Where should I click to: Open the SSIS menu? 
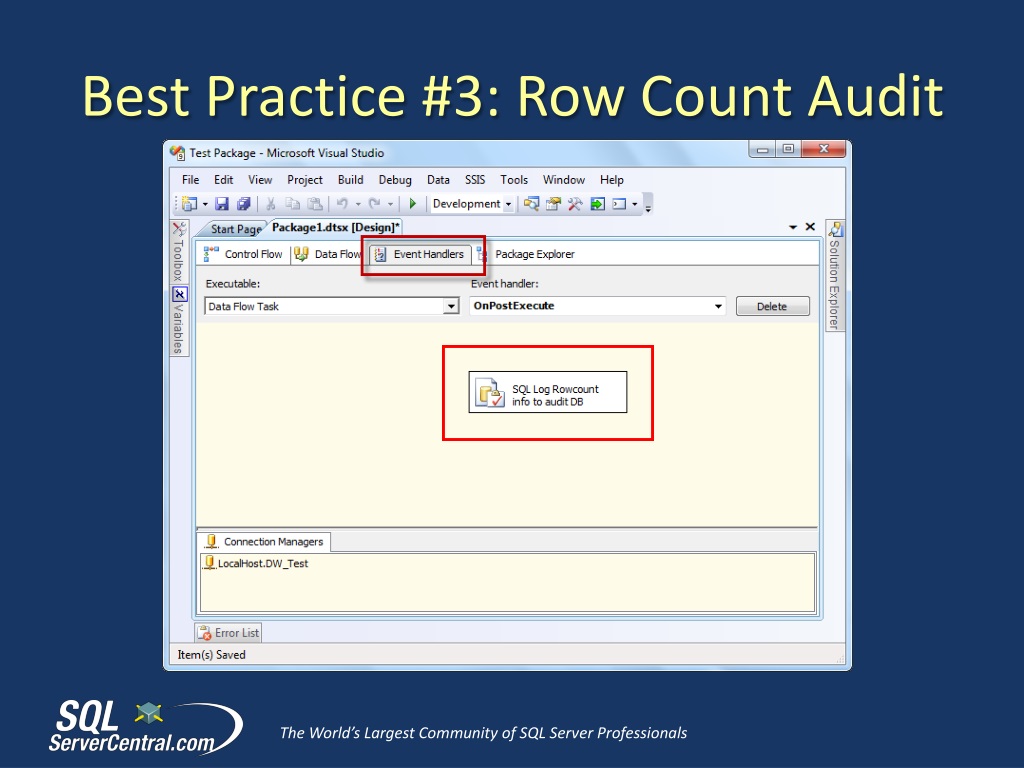[x=475, y=180]
